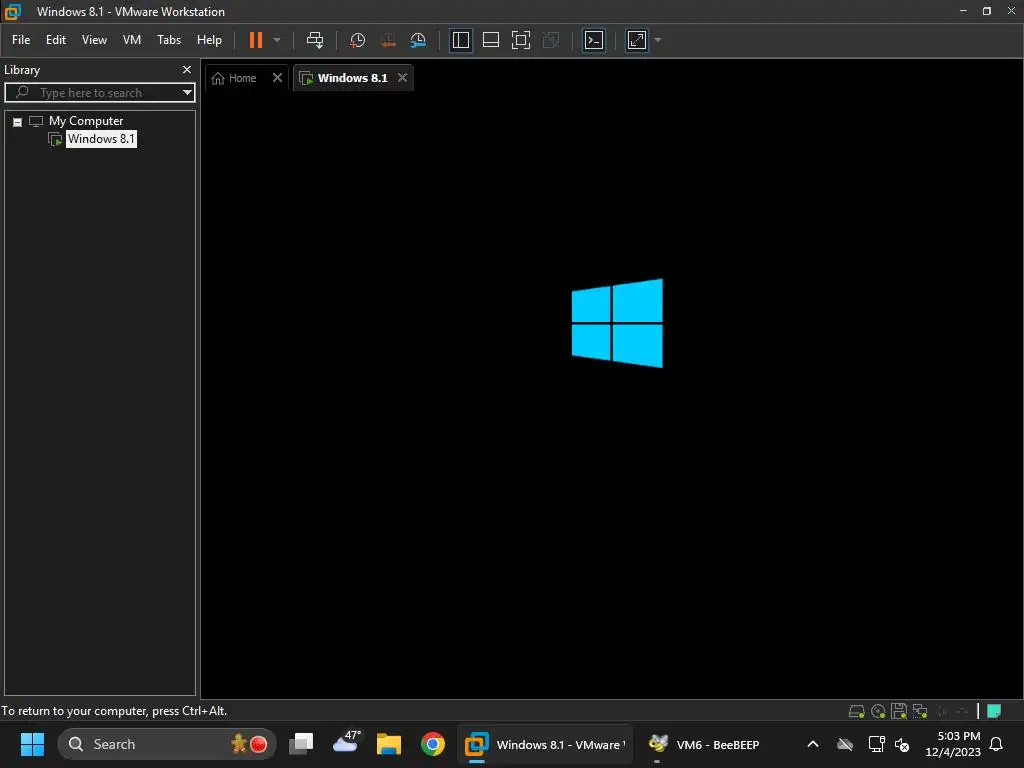Viewport: 1024px width, 768px height.
Task: Open the Help menu
Action: click(x=209, y=40)
